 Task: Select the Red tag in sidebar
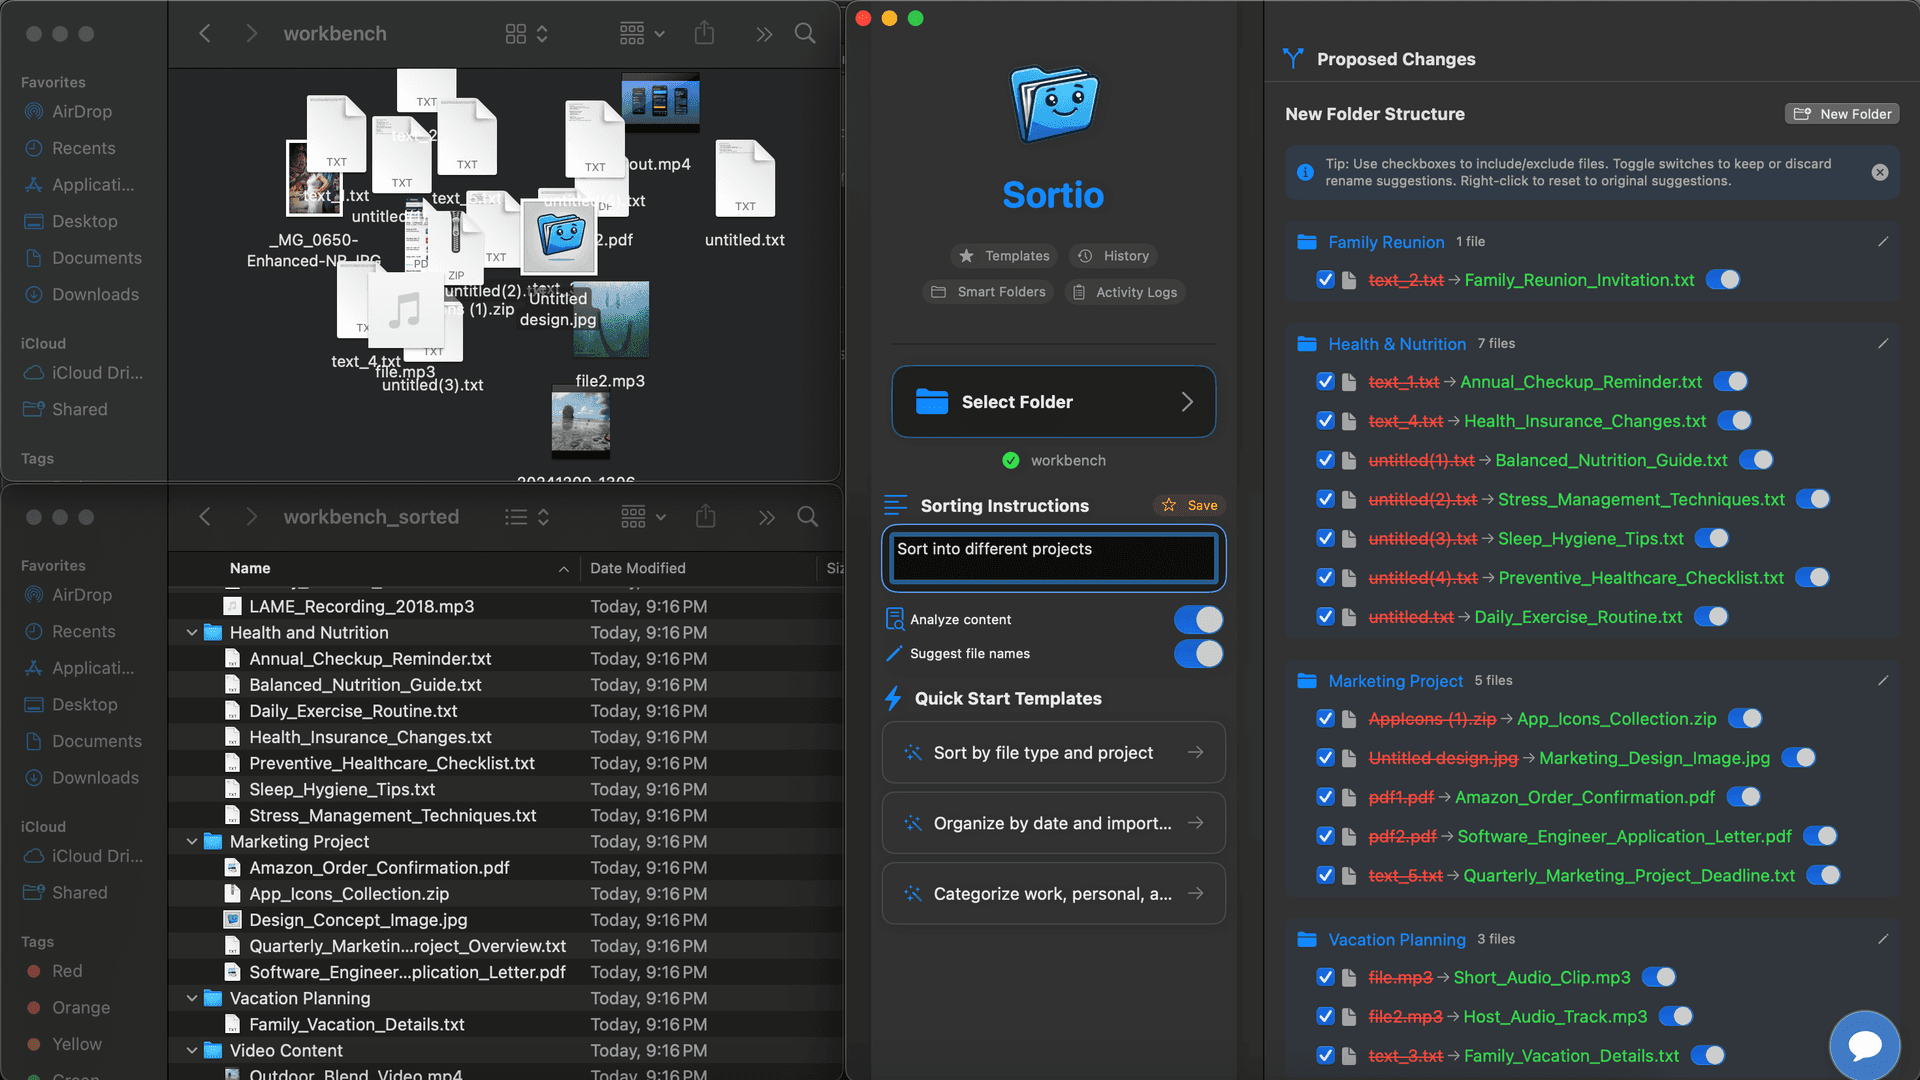(66, 971)
